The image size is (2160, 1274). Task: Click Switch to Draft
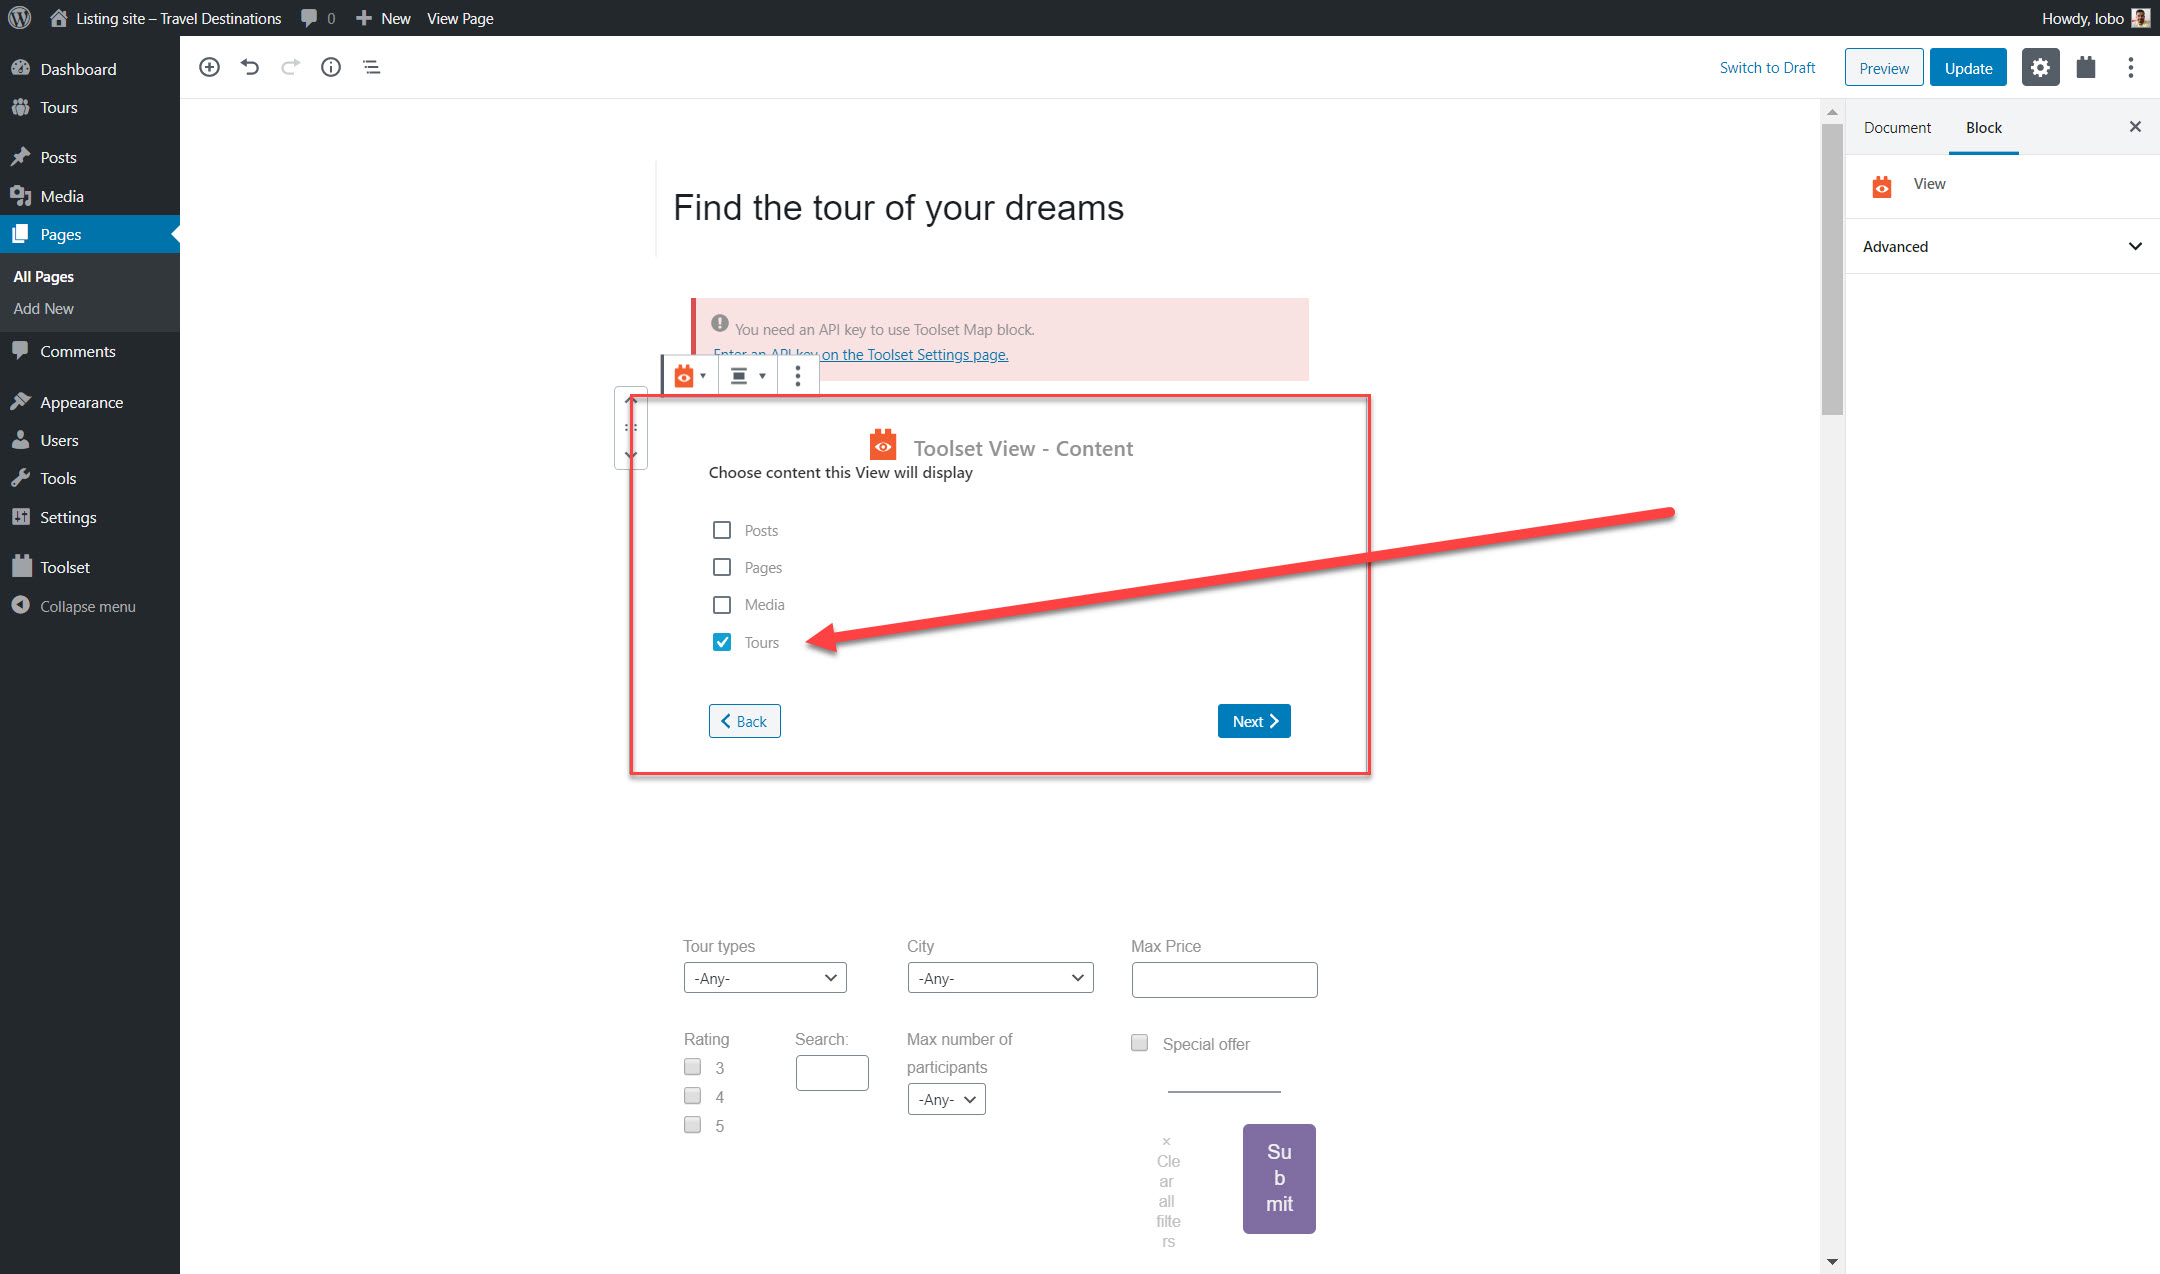coord(1767,67)
